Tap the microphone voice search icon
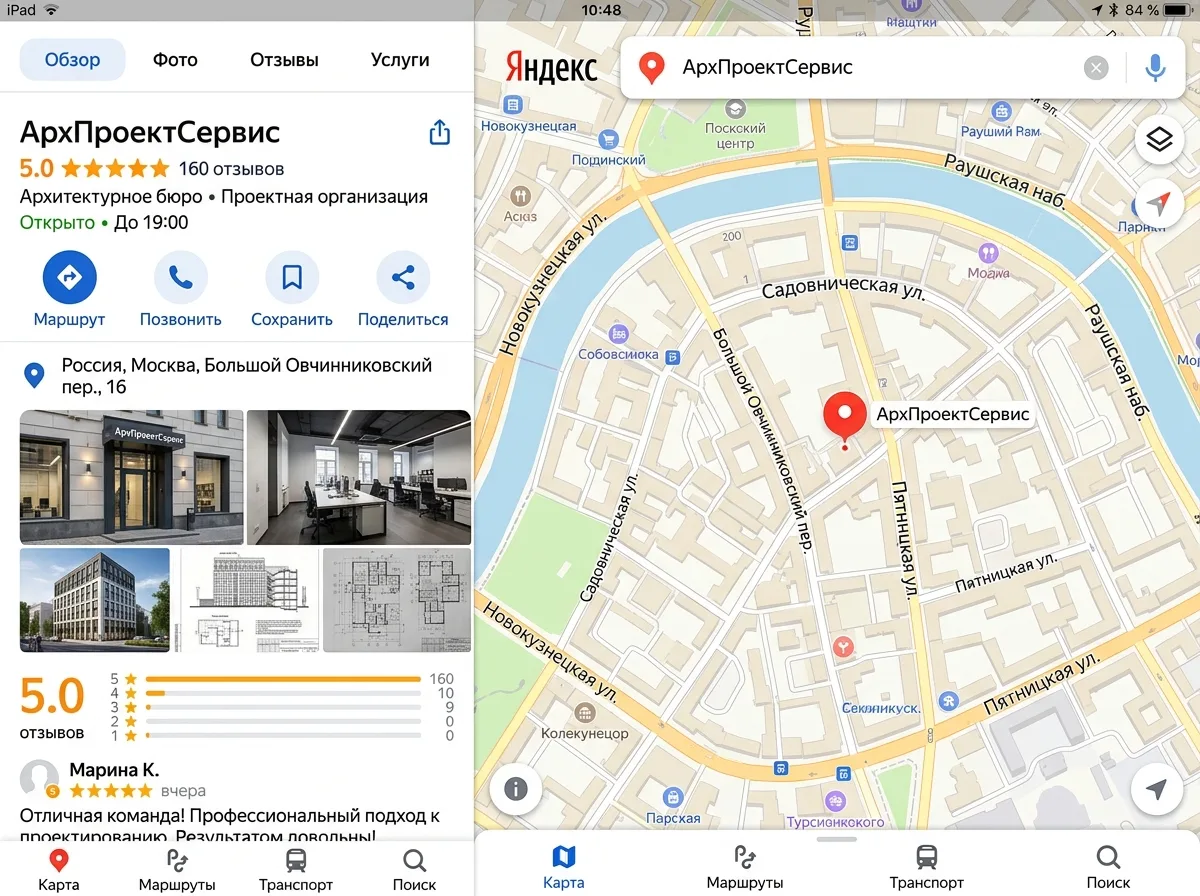 coord(1156,68)
